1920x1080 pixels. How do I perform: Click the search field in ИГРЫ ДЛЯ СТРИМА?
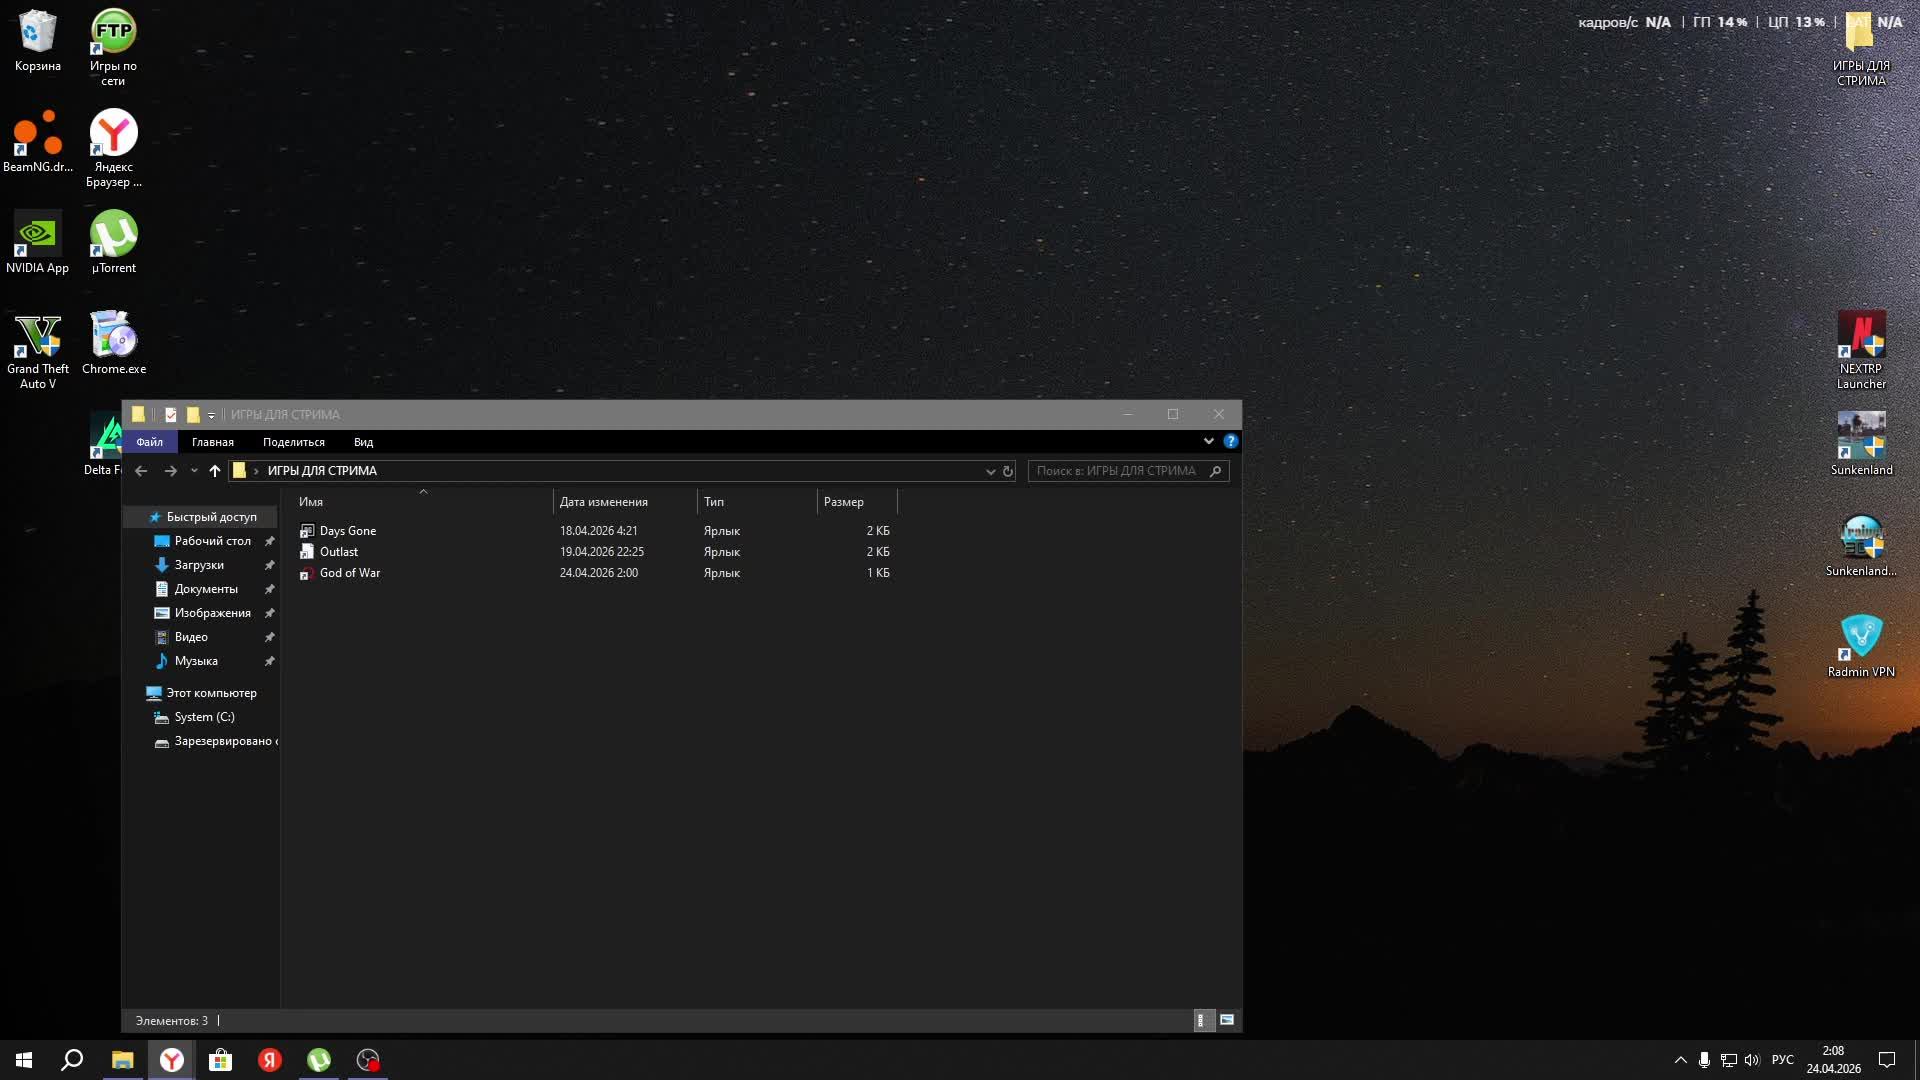pyautogui.click(x=1116, y=471)
